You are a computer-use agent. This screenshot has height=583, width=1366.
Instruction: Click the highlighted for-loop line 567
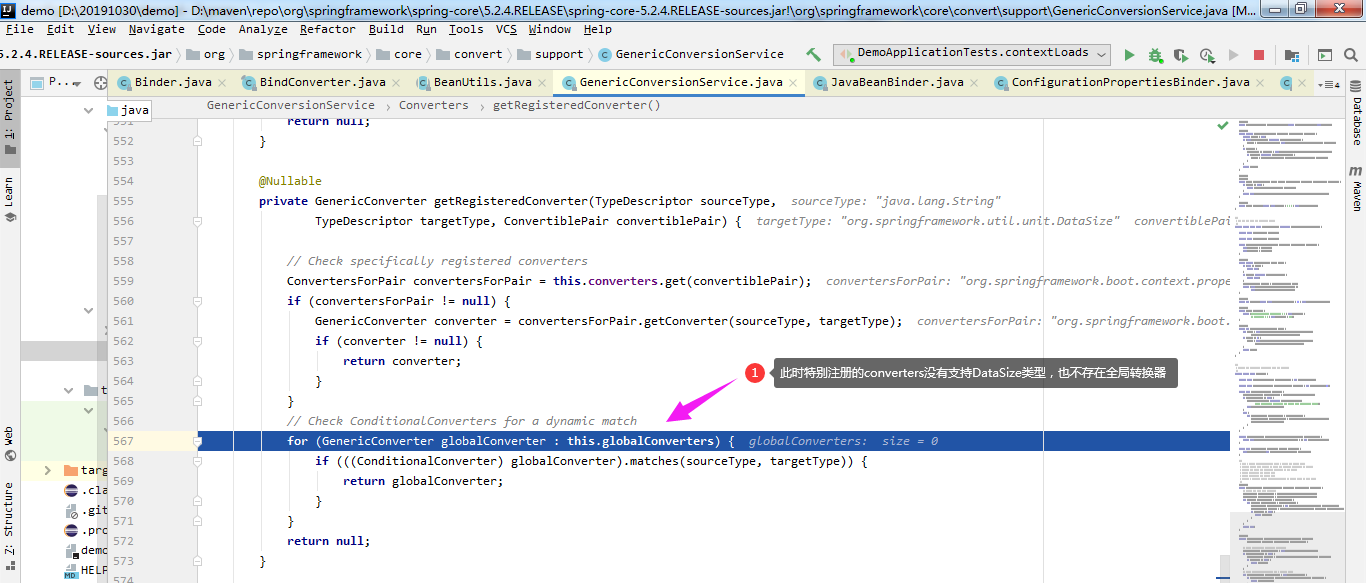click(x=713, y=441)
